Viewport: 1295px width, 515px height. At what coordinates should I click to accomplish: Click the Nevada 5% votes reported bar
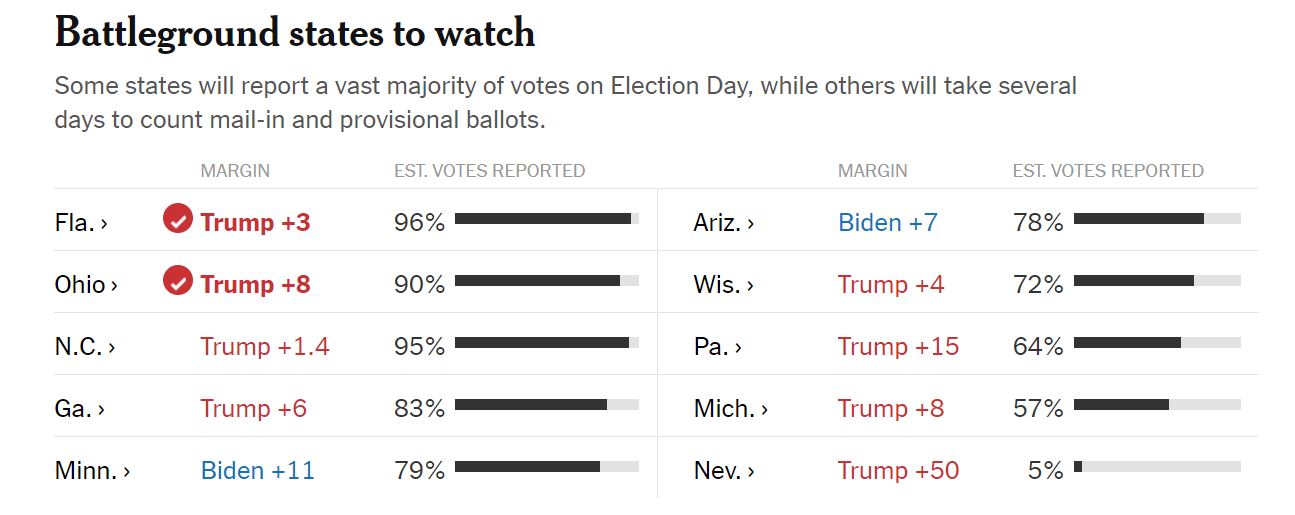point(1157,467)
